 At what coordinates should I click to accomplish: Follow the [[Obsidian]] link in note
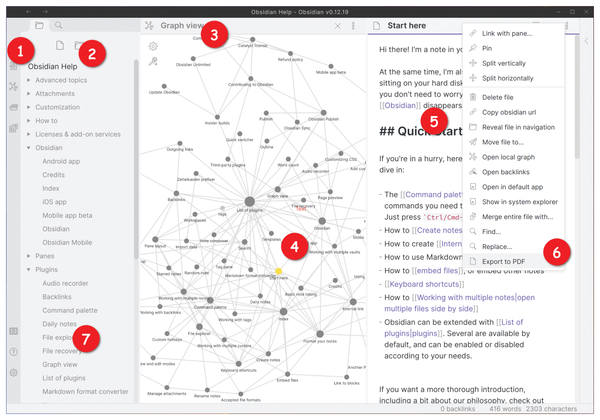tap(400, 105)
